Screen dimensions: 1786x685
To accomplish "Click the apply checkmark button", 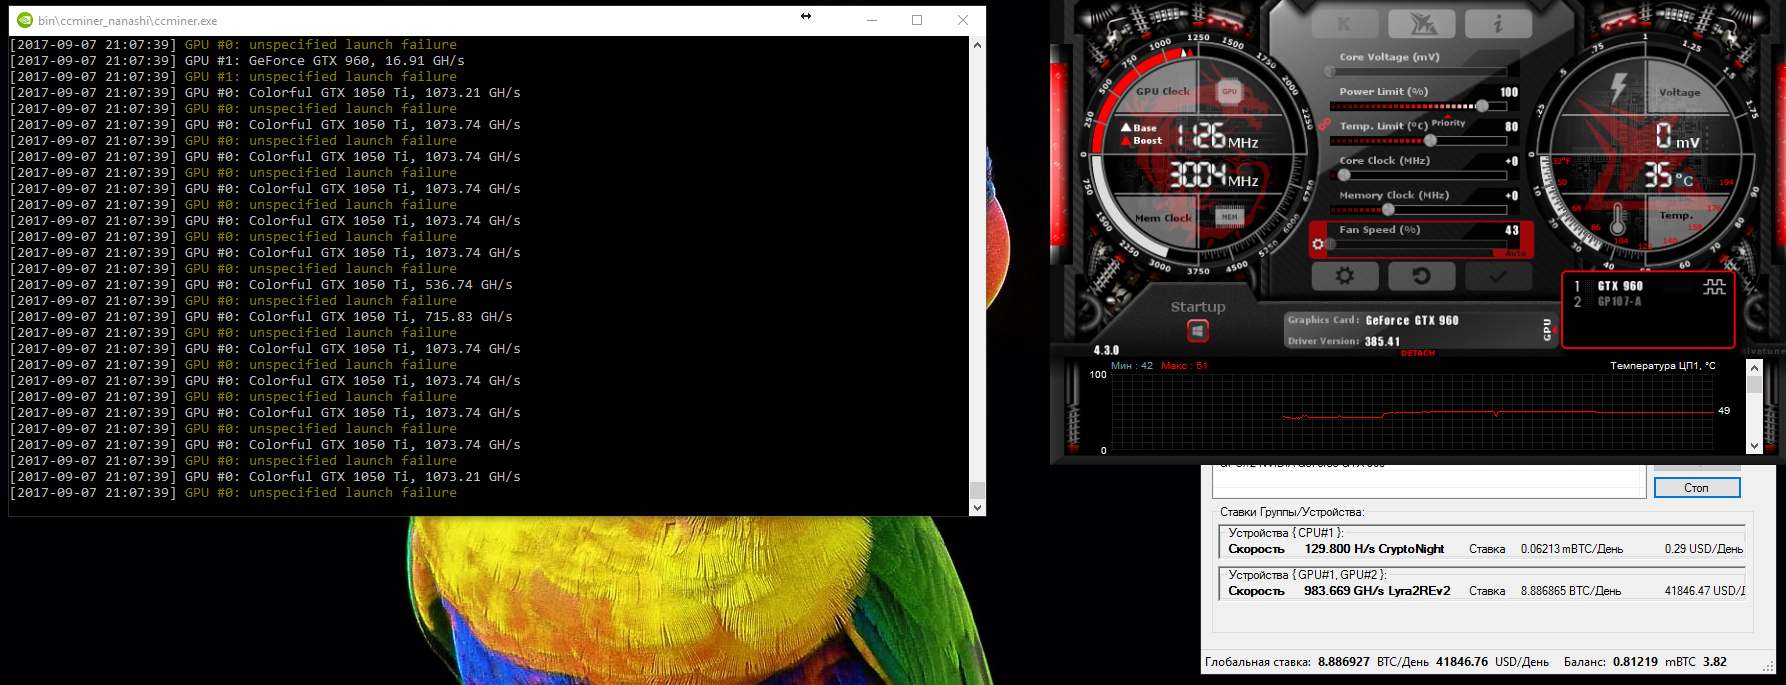I will tap(1497, 276).
